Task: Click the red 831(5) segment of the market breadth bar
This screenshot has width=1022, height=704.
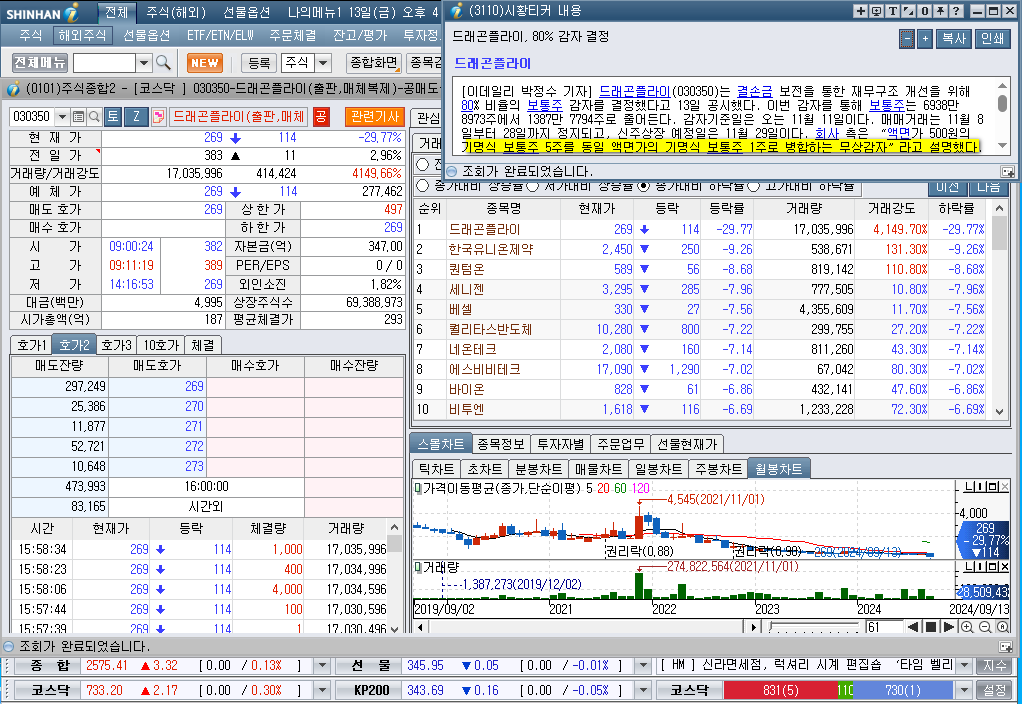Action: [x=780, y=690]
